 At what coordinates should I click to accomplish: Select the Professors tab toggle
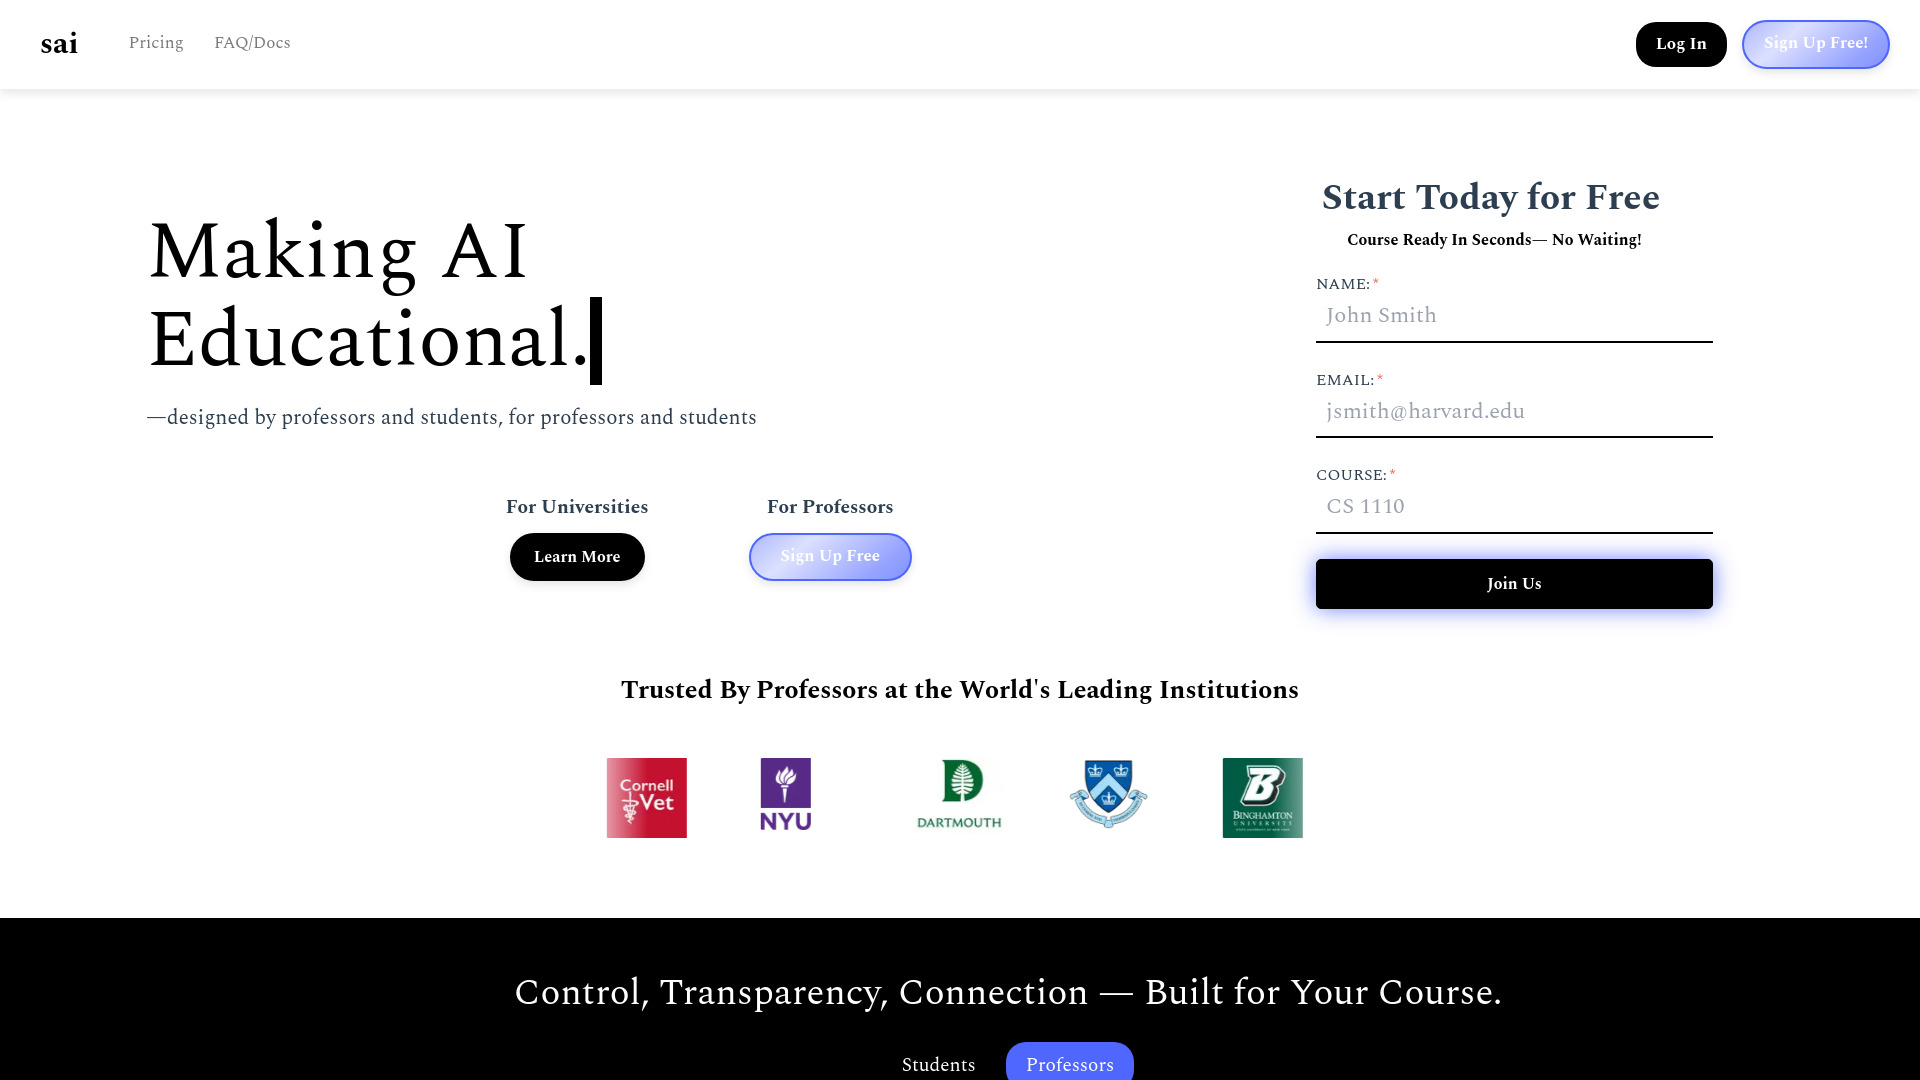pos(1069,1065)
